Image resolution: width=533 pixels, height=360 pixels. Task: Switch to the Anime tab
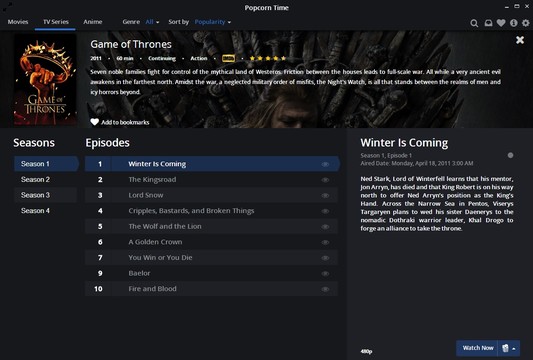[x=92, y=22]
